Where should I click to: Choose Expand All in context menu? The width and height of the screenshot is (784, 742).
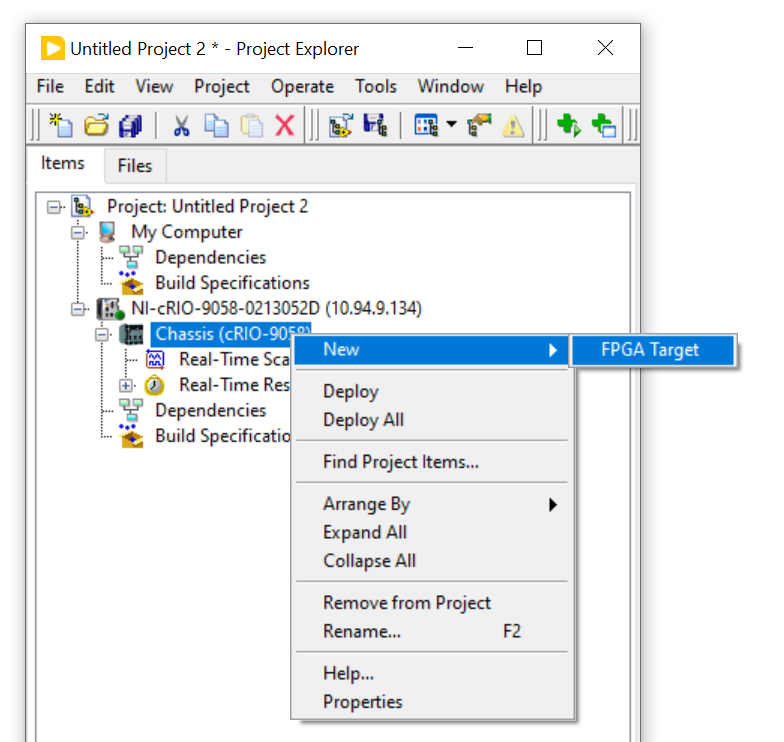(432, 532)
